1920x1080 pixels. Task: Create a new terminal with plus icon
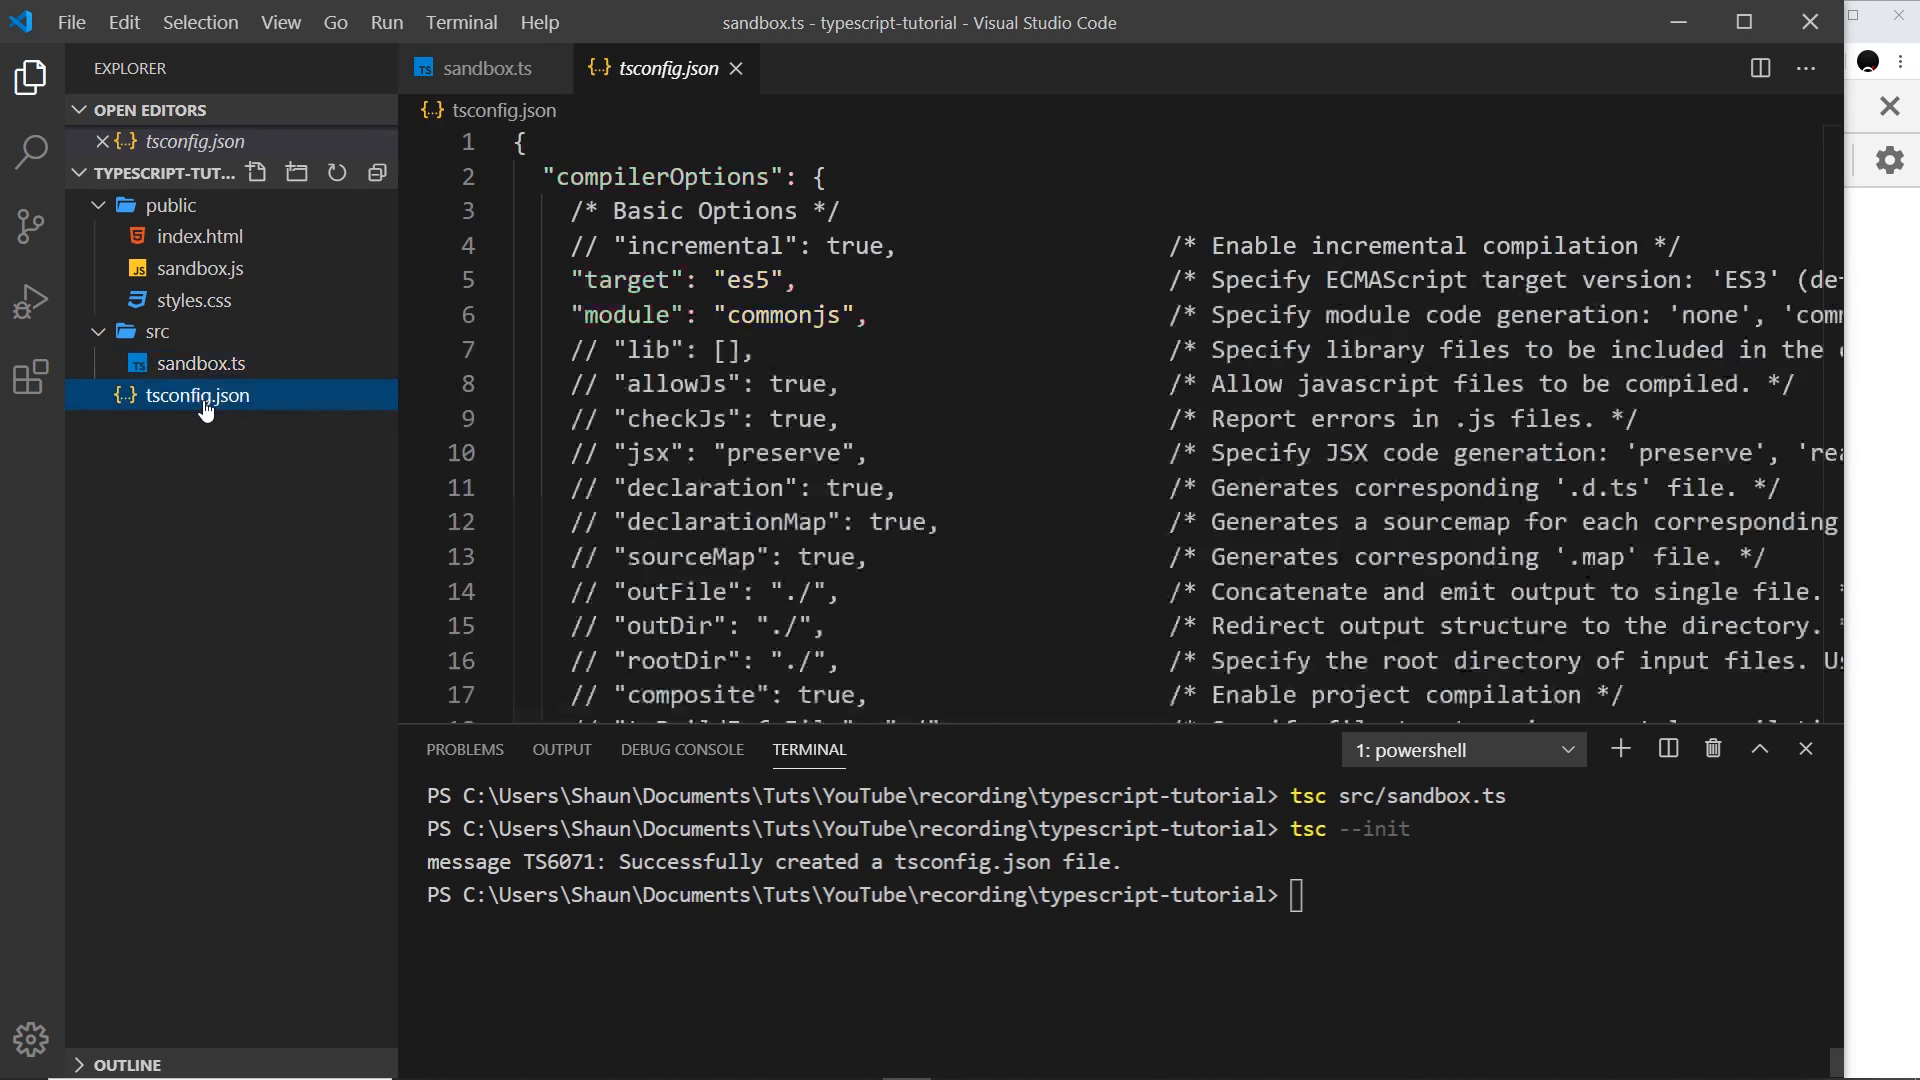[1621, 749]
